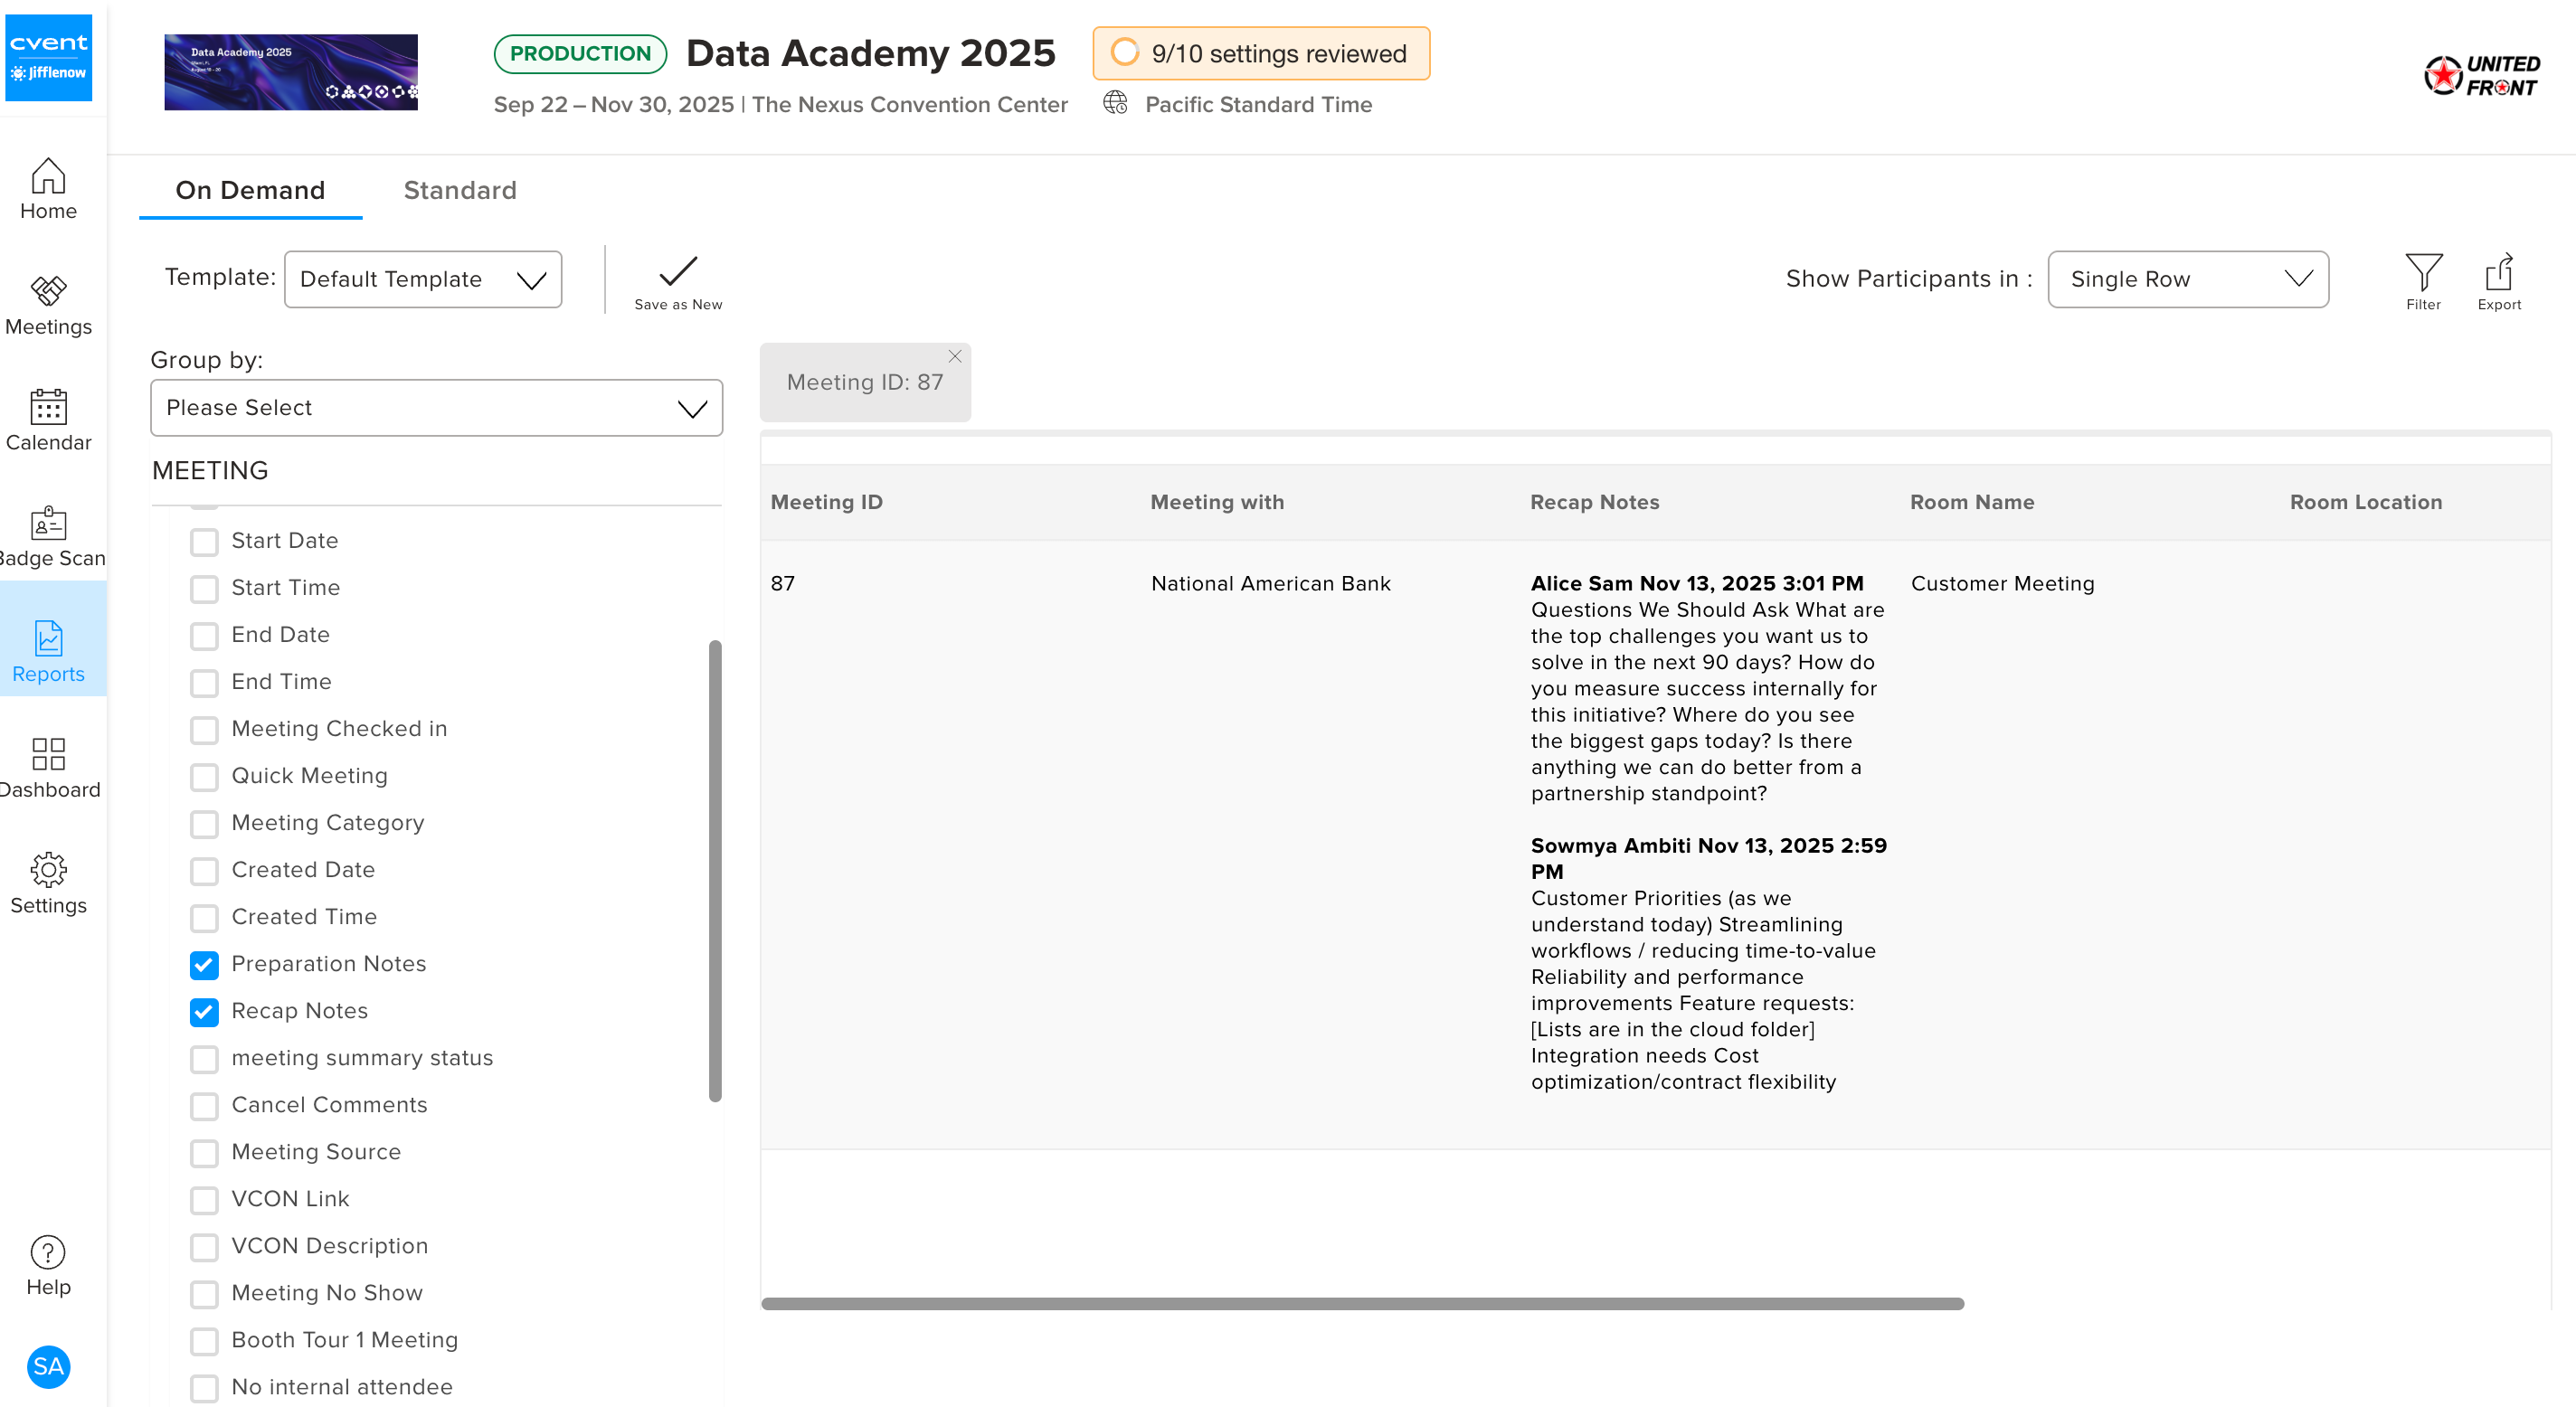
Task: Go to the Calendar sidebar icon
Action: tap(48, 420)
